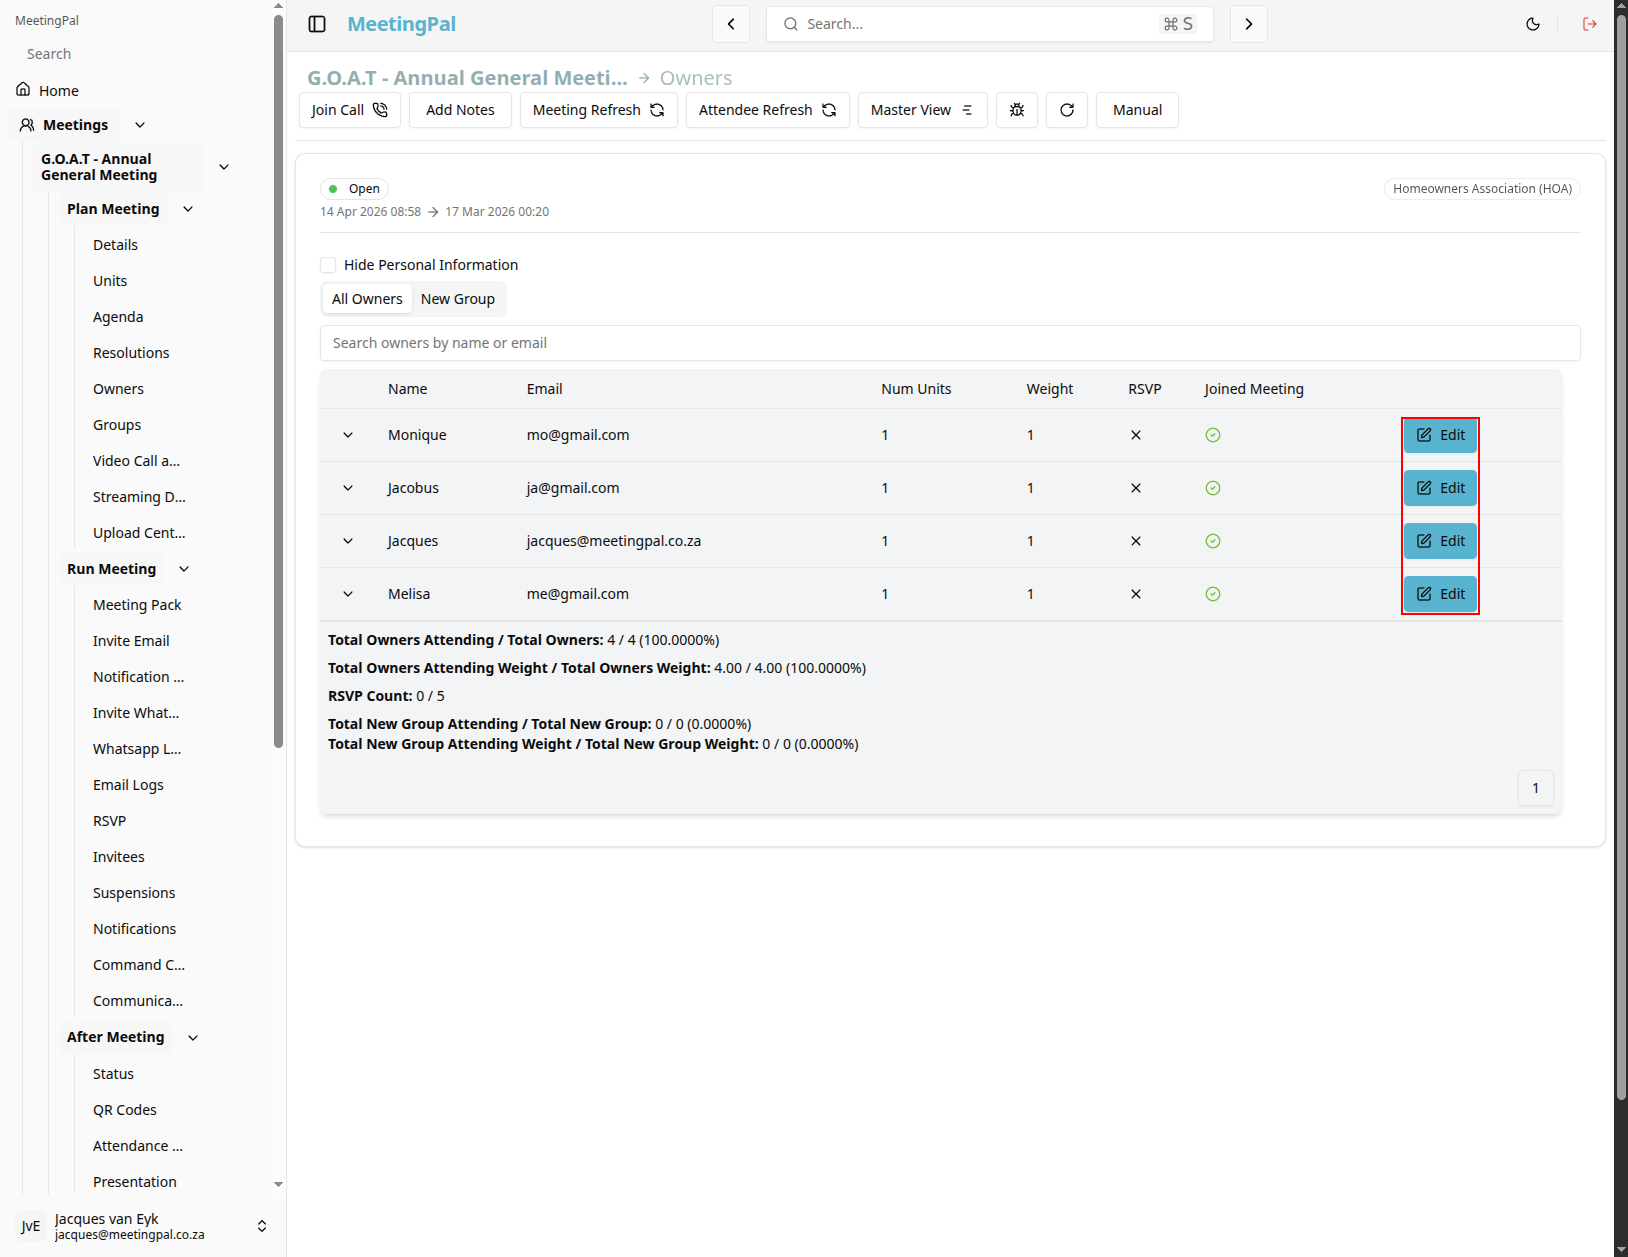Edit the Jacobus owner entry
This screenshot has width=1628, height=1257.
1440,488
